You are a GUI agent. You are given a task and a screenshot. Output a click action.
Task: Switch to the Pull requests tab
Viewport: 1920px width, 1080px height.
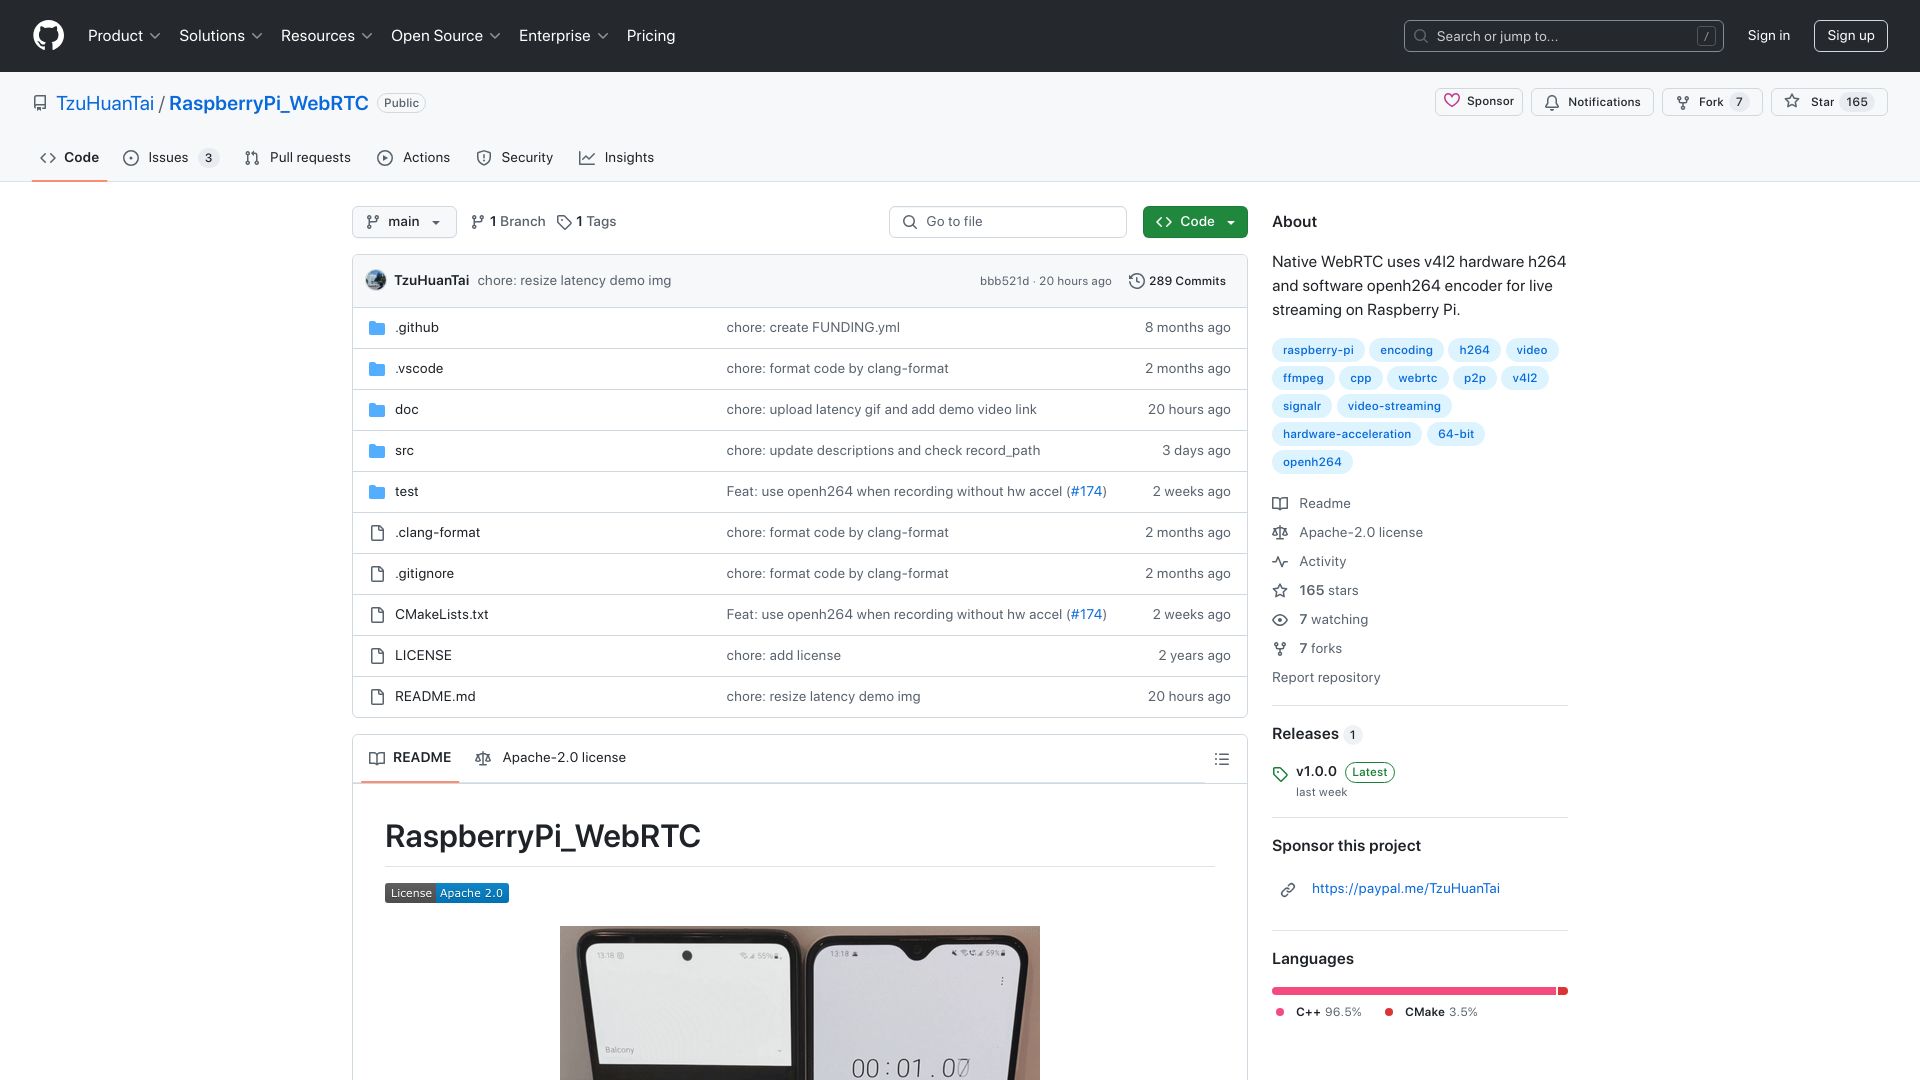coord(298,158)
